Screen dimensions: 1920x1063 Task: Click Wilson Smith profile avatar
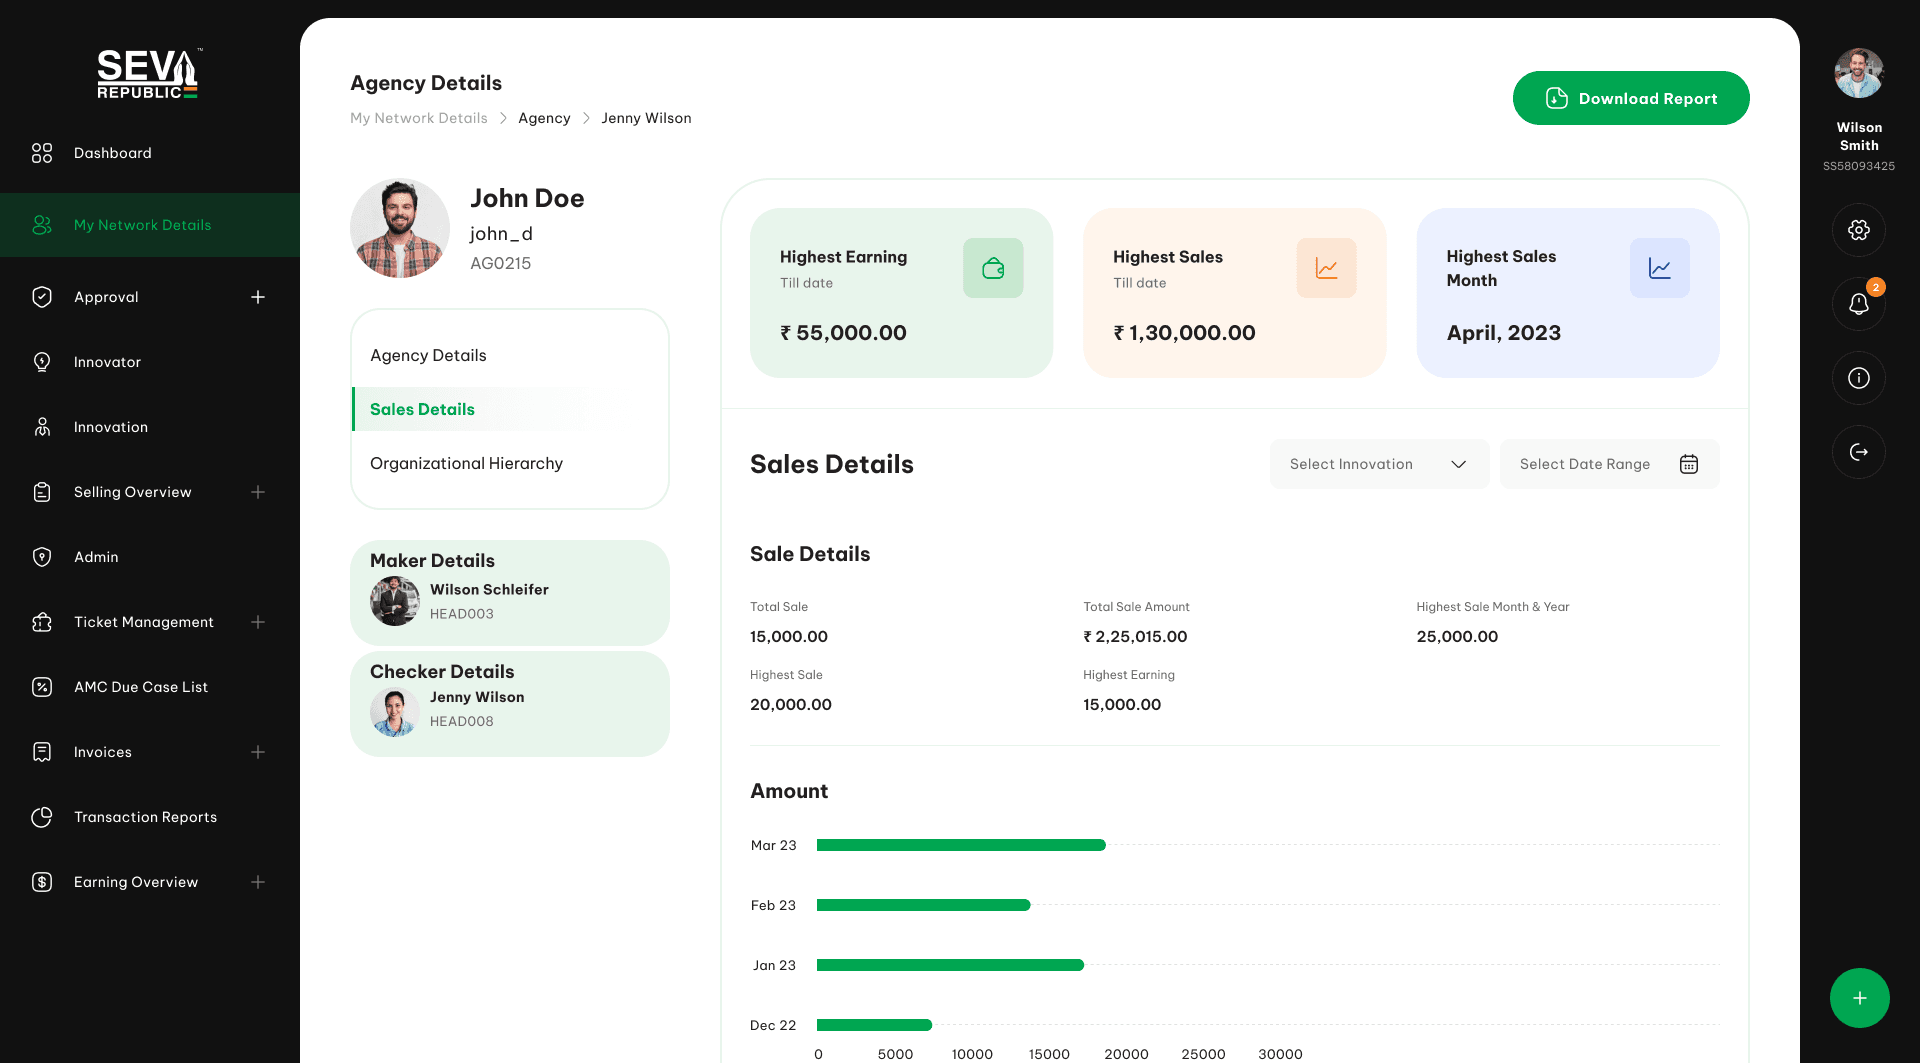point(1859,73)
